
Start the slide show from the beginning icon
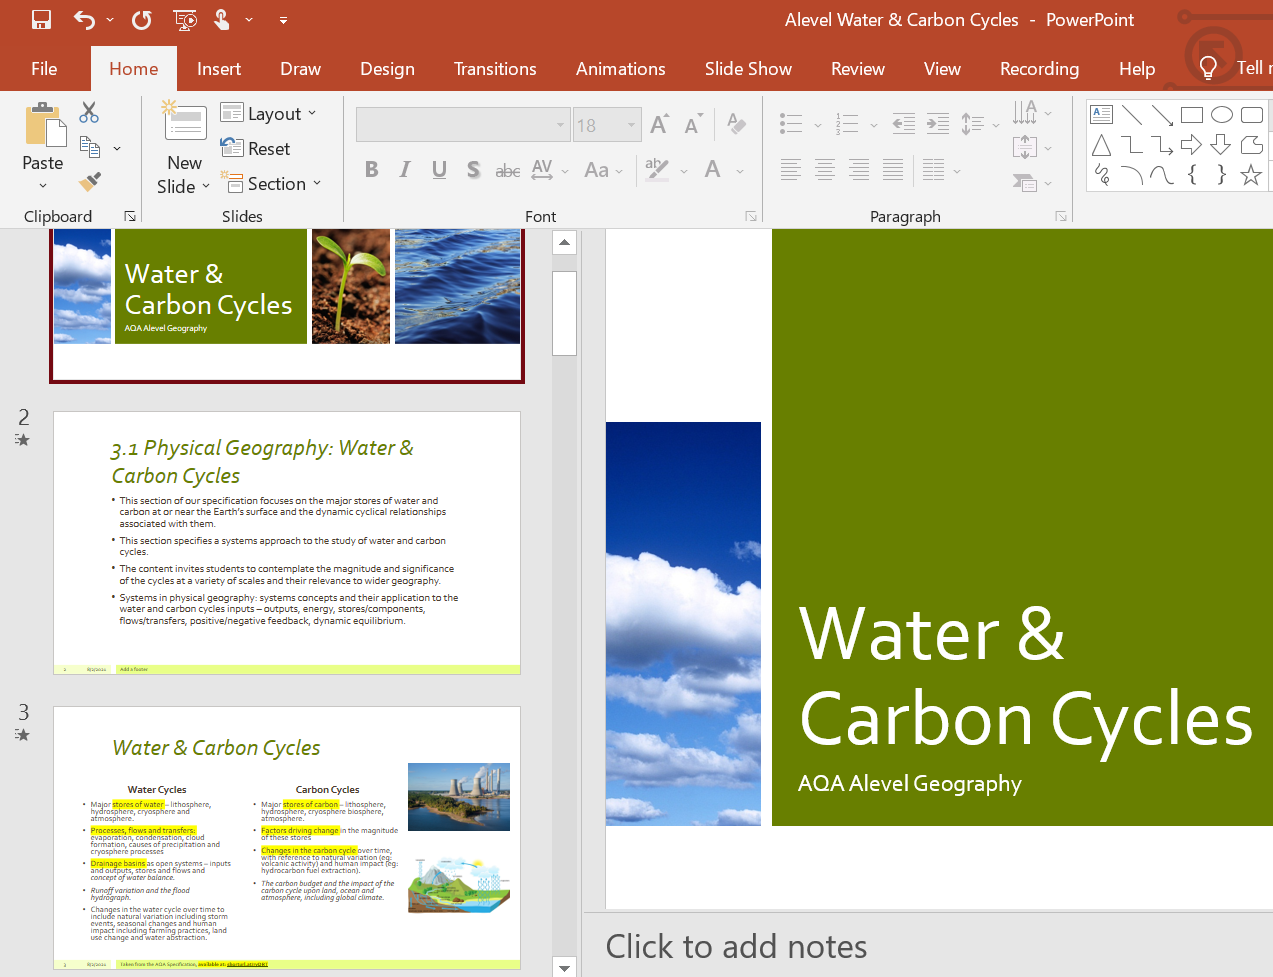tap(185, 20)
